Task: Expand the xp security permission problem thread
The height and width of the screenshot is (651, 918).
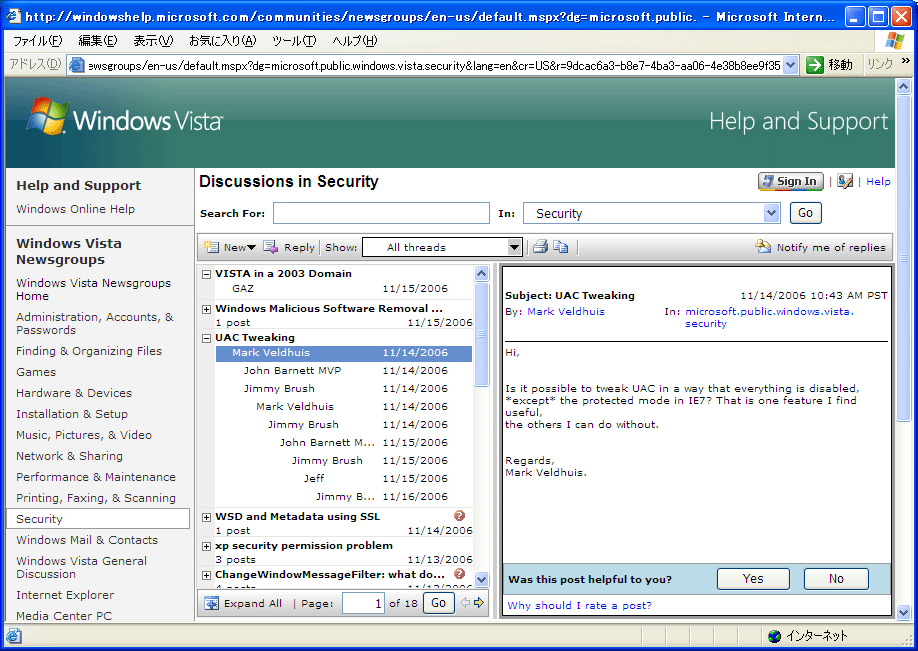Action: tap(206, 547)
